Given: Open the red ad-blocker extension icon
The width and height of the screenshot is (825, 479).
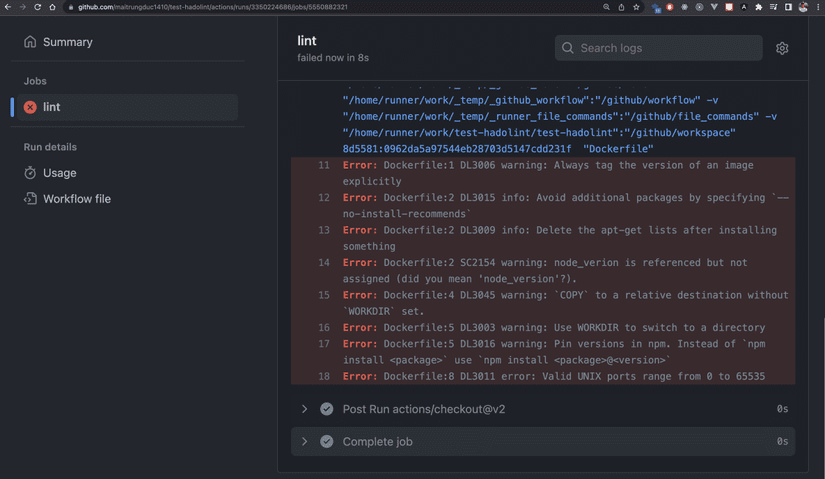Looking at the screenshot, I should coord(670,7).
